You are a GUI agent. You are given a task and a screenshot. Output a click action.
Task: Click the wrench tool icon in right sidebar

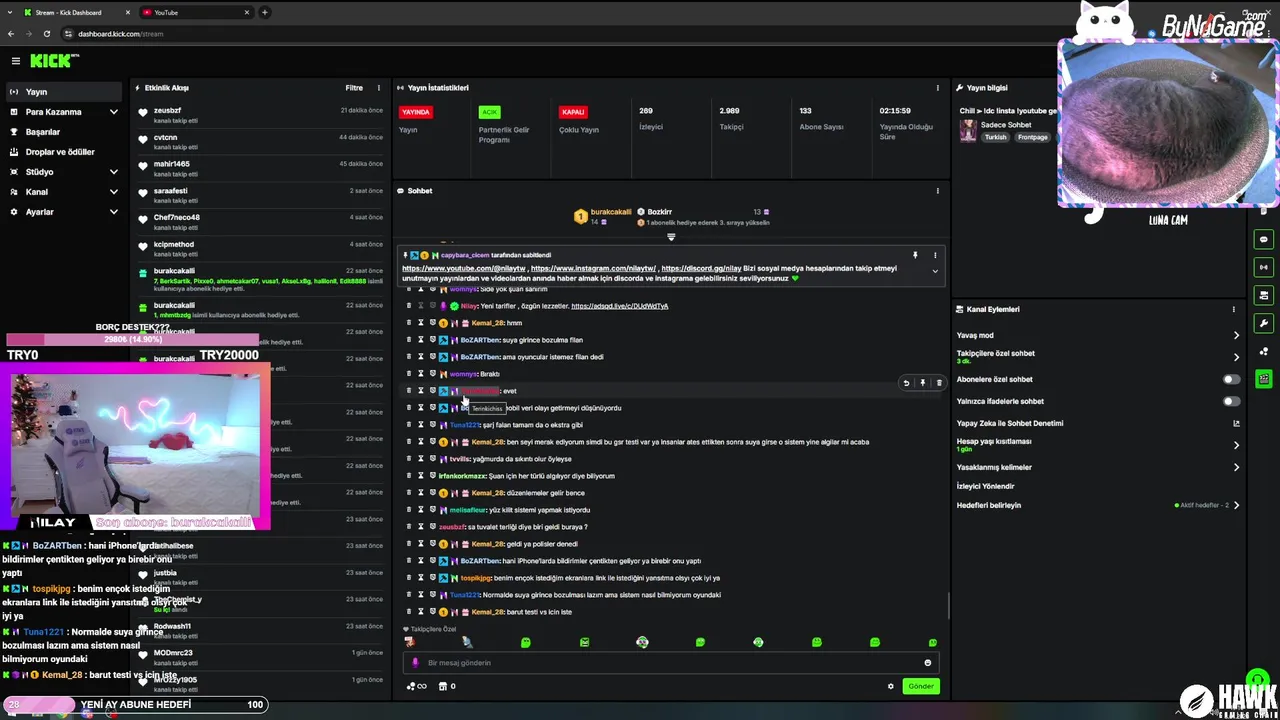[1264, 323]
